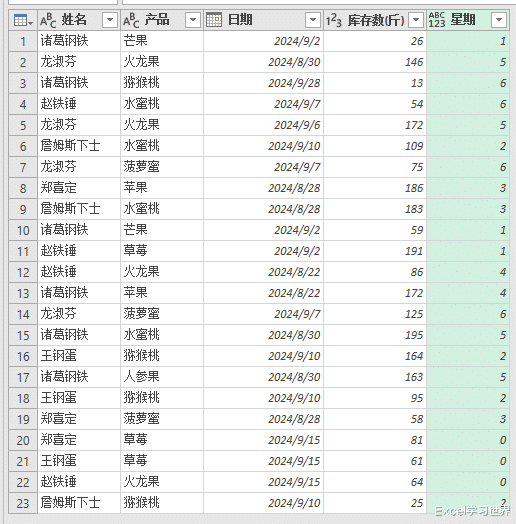Open the 日期 column filter dropdown
This screenshot has width=516, height=524.
[313, 20]
